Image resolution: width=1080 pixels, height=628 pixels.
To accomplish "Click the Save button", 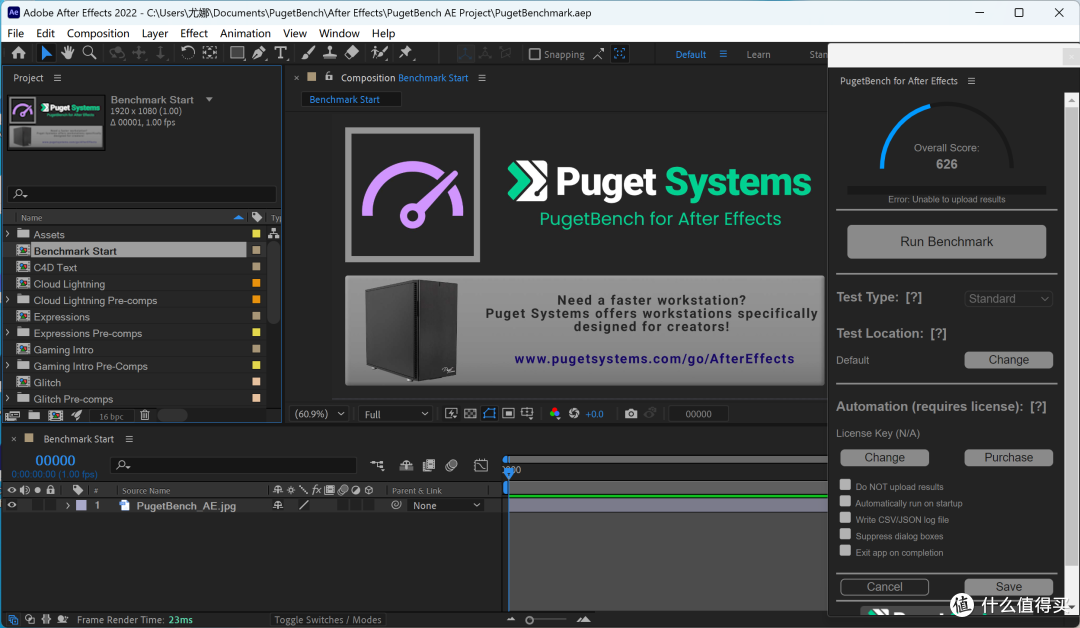I will click(1008, 587).
